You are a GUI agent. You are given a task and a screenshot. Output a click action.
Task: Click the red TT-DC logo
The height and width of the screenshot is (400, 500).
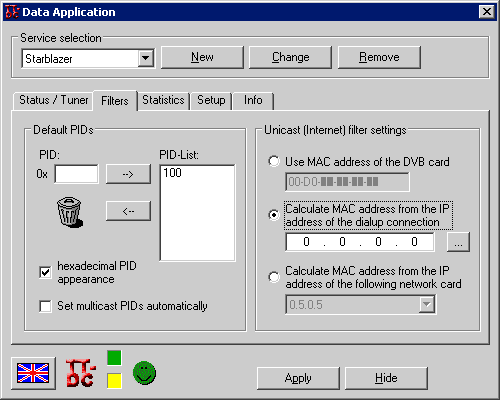click(x=80, y=373)
